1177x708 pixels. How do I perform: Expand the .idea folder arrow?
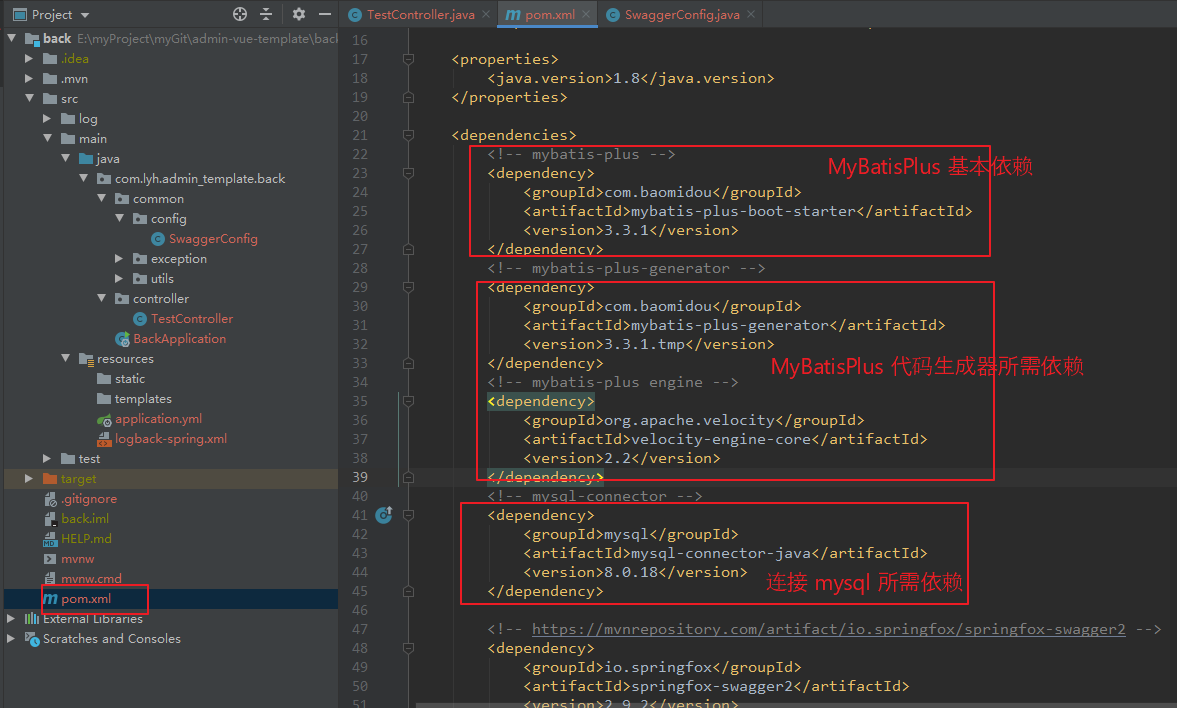pos(29,58)
